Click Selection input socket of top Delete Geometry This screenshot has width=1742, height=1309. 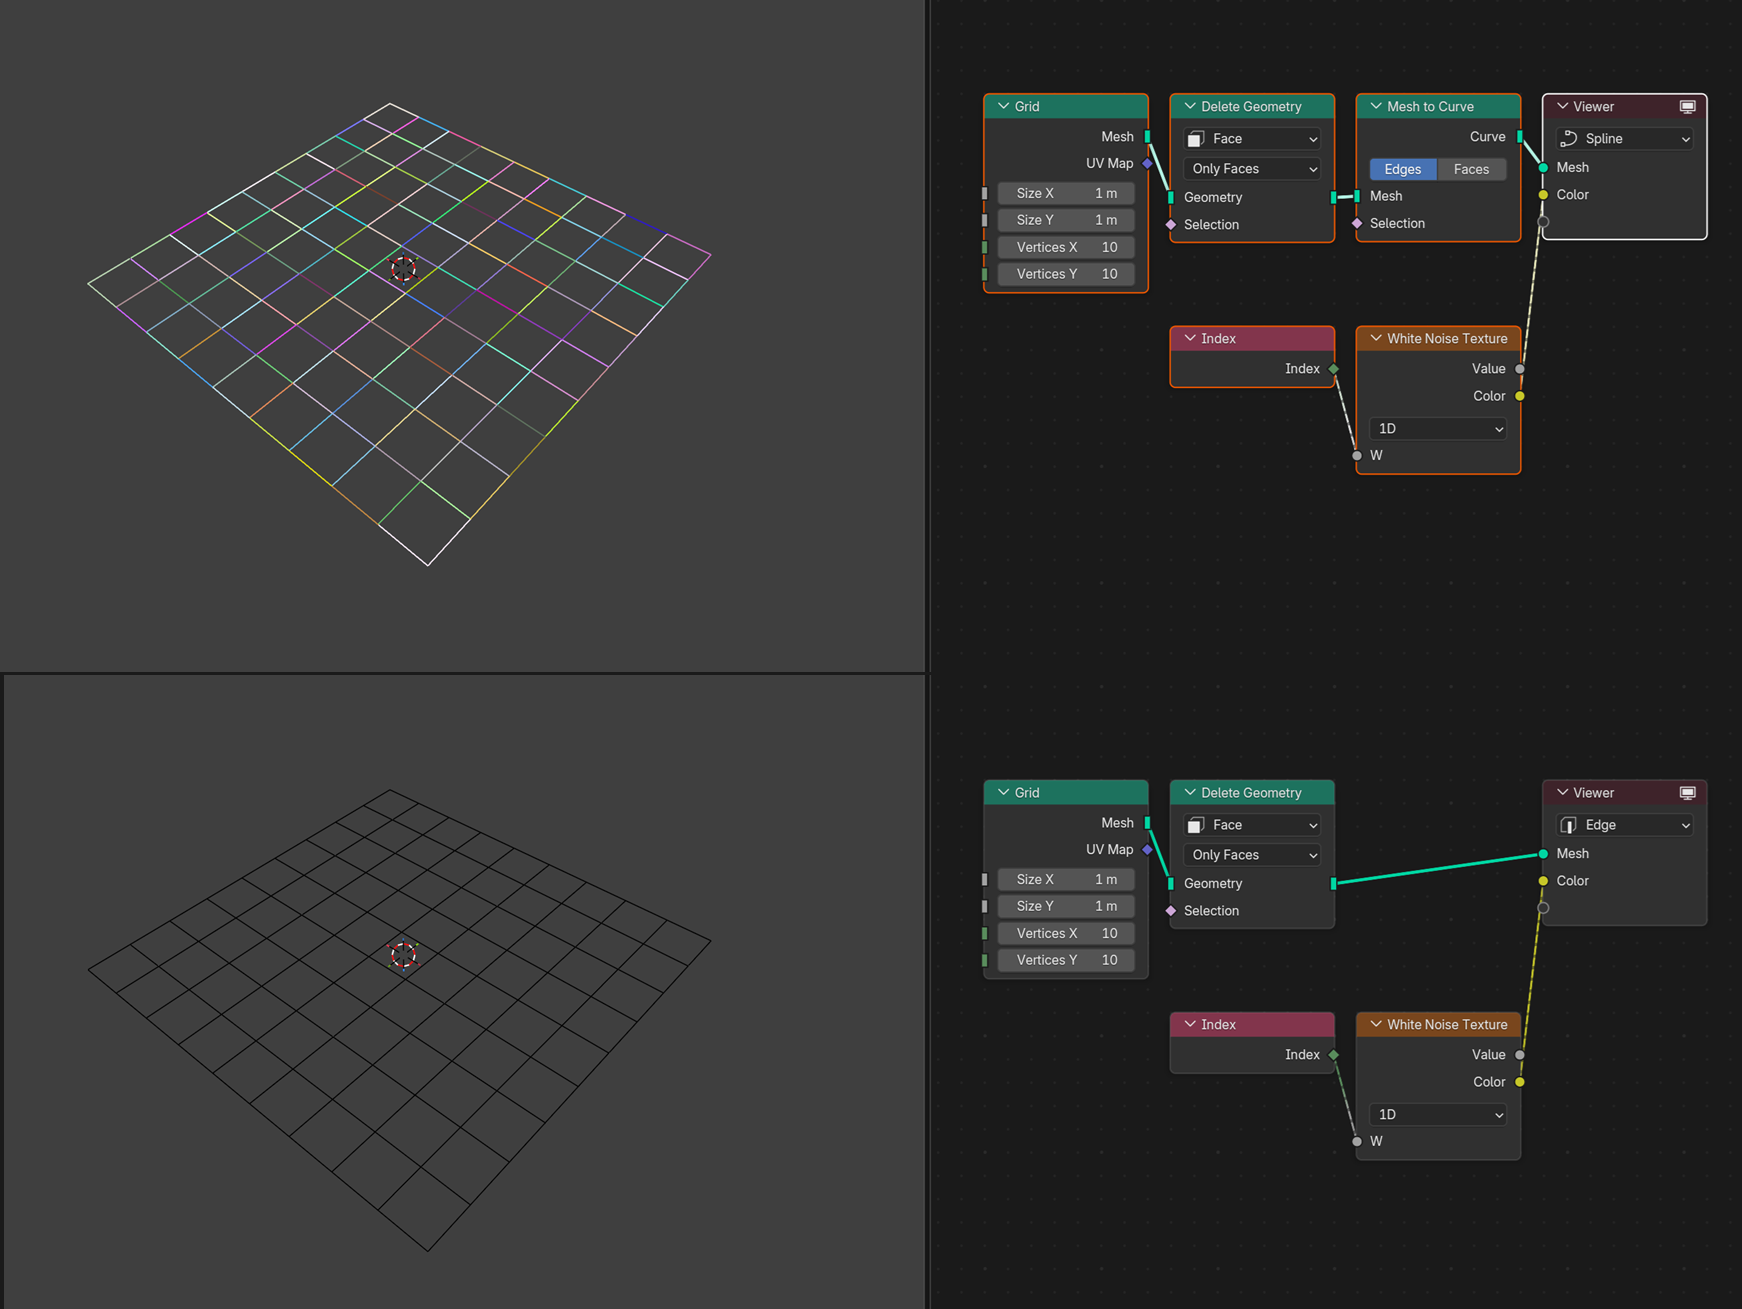point(1171,225)
